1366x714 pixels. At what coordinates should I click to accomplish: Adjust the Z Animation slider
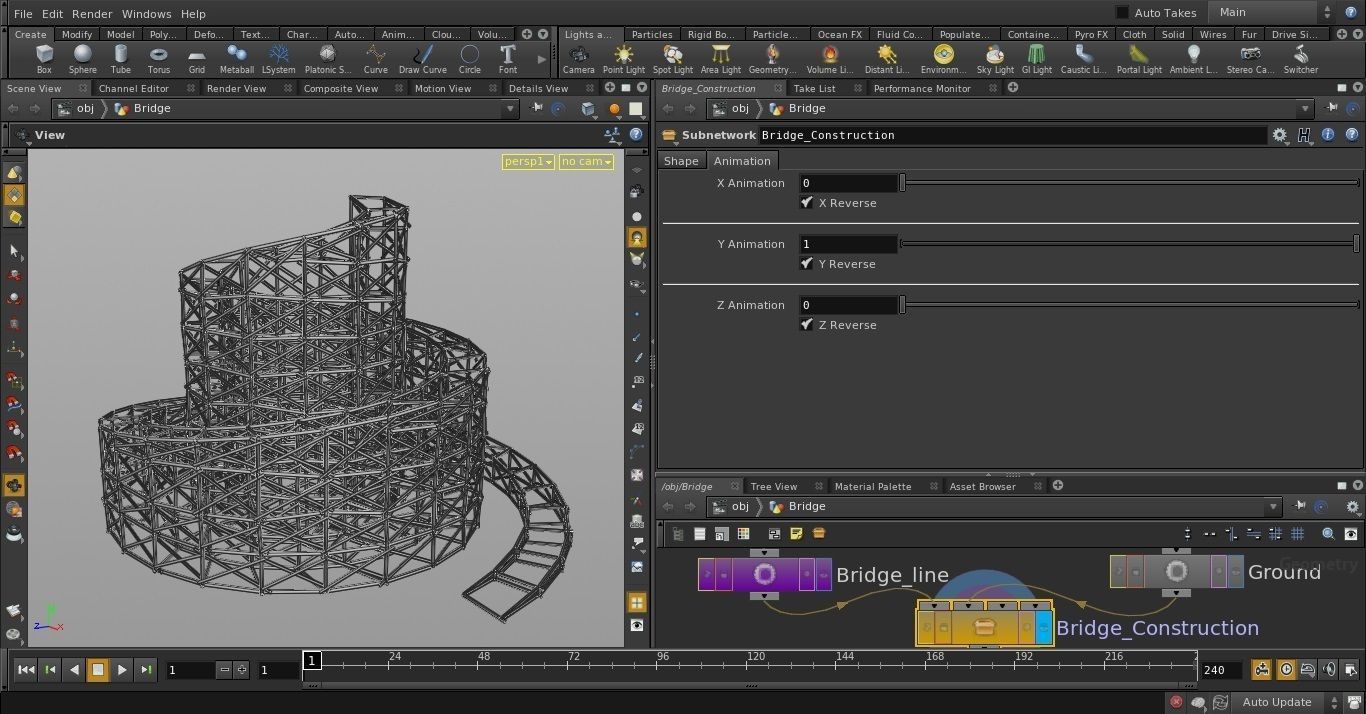(x=1129, y=305)
